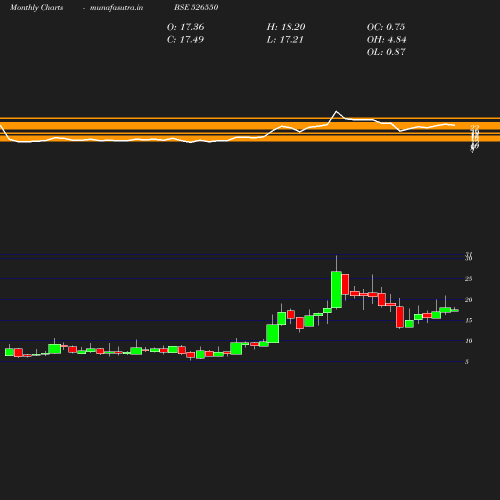Click the price axis label 5
This screenshot has width=500, height=500.
pyautogui.click(x=467, y=362)
